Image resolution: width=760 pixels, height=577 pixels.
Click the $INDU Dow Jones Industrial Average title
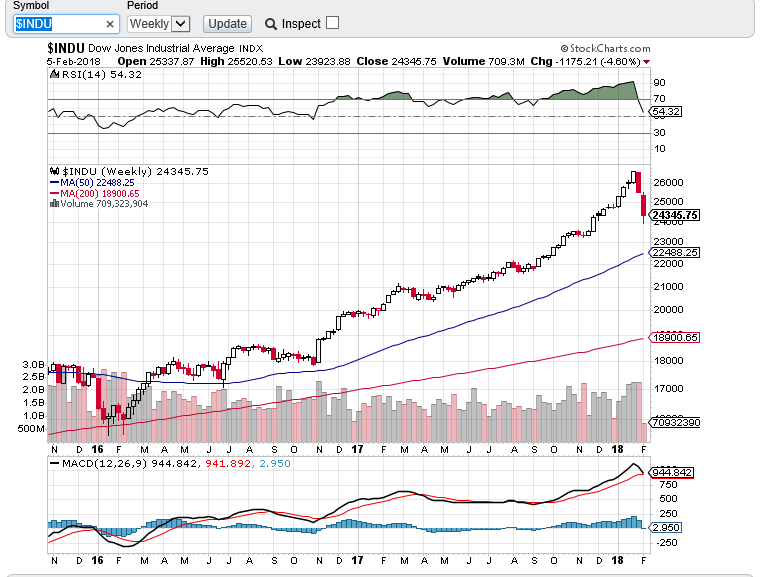tap(155, 48)
